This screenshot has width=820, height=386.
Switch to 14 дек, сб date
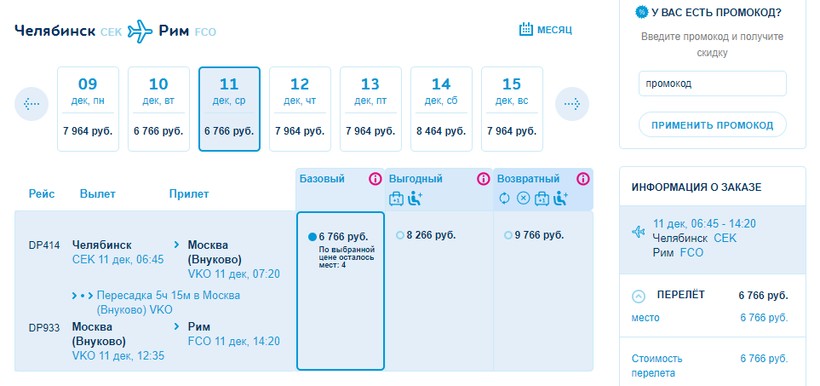tap(441, 109)
